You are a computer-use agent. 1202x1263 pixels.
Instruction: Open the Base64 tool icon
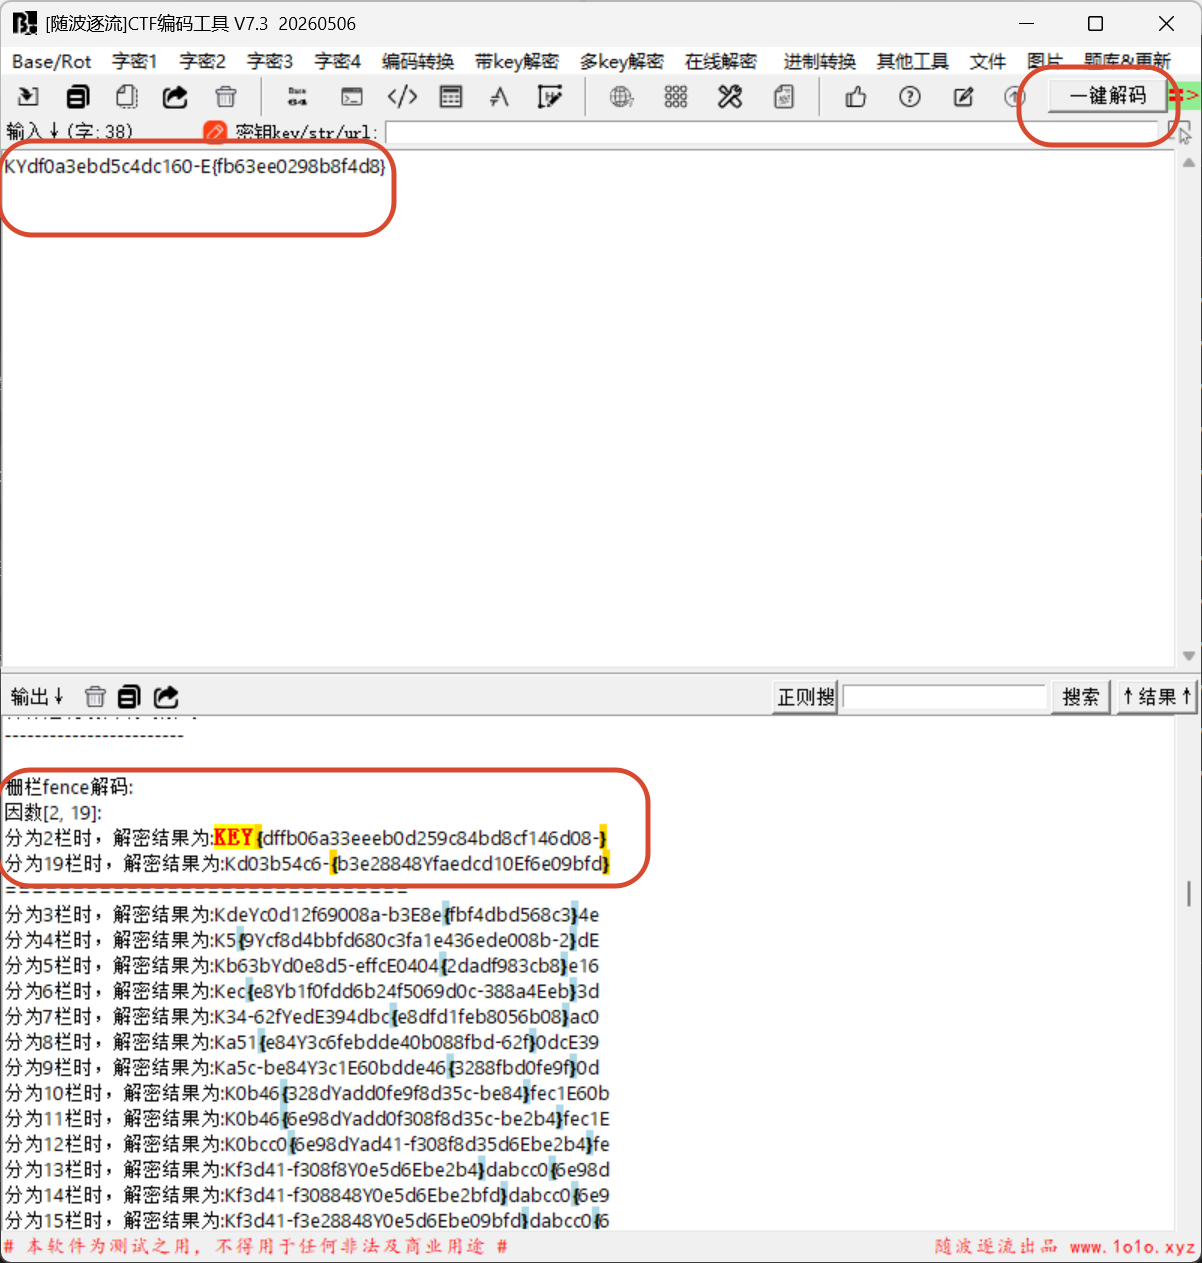tap(297, 97)
